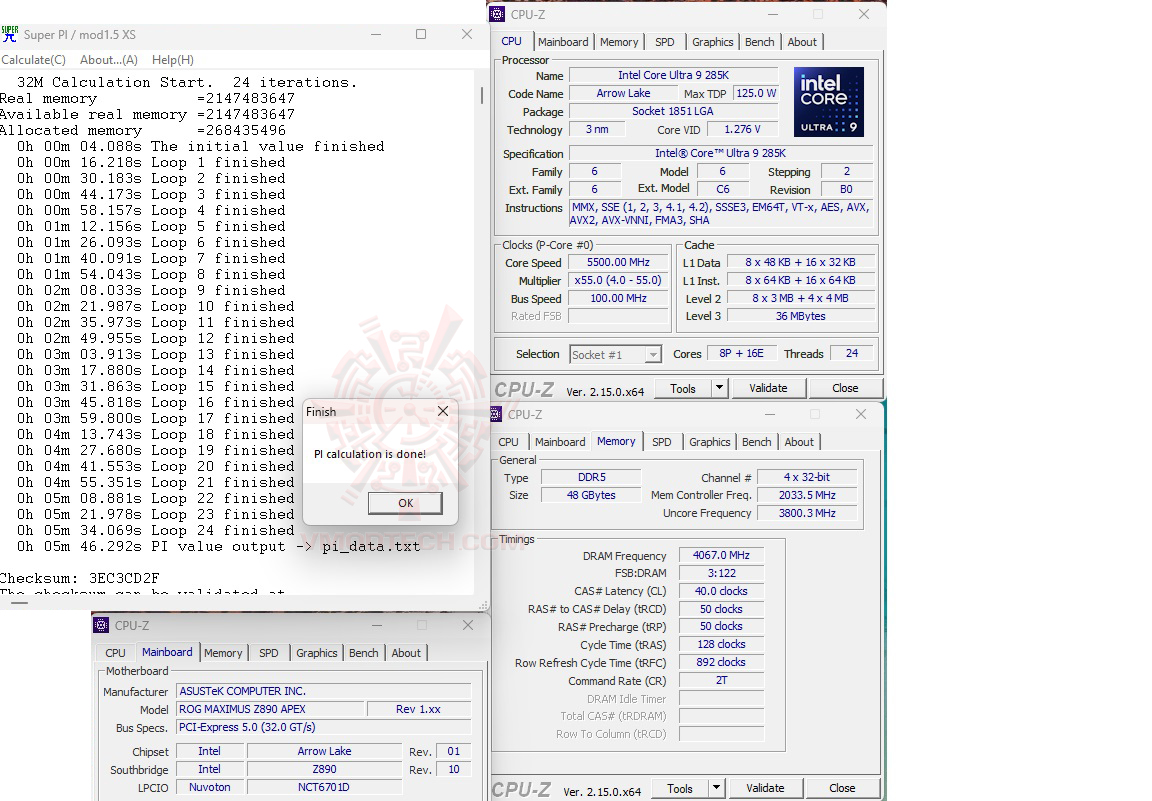The image size is (1152, 801).
Task: Switch to the Graphics tab
Action: pos(712,42)
